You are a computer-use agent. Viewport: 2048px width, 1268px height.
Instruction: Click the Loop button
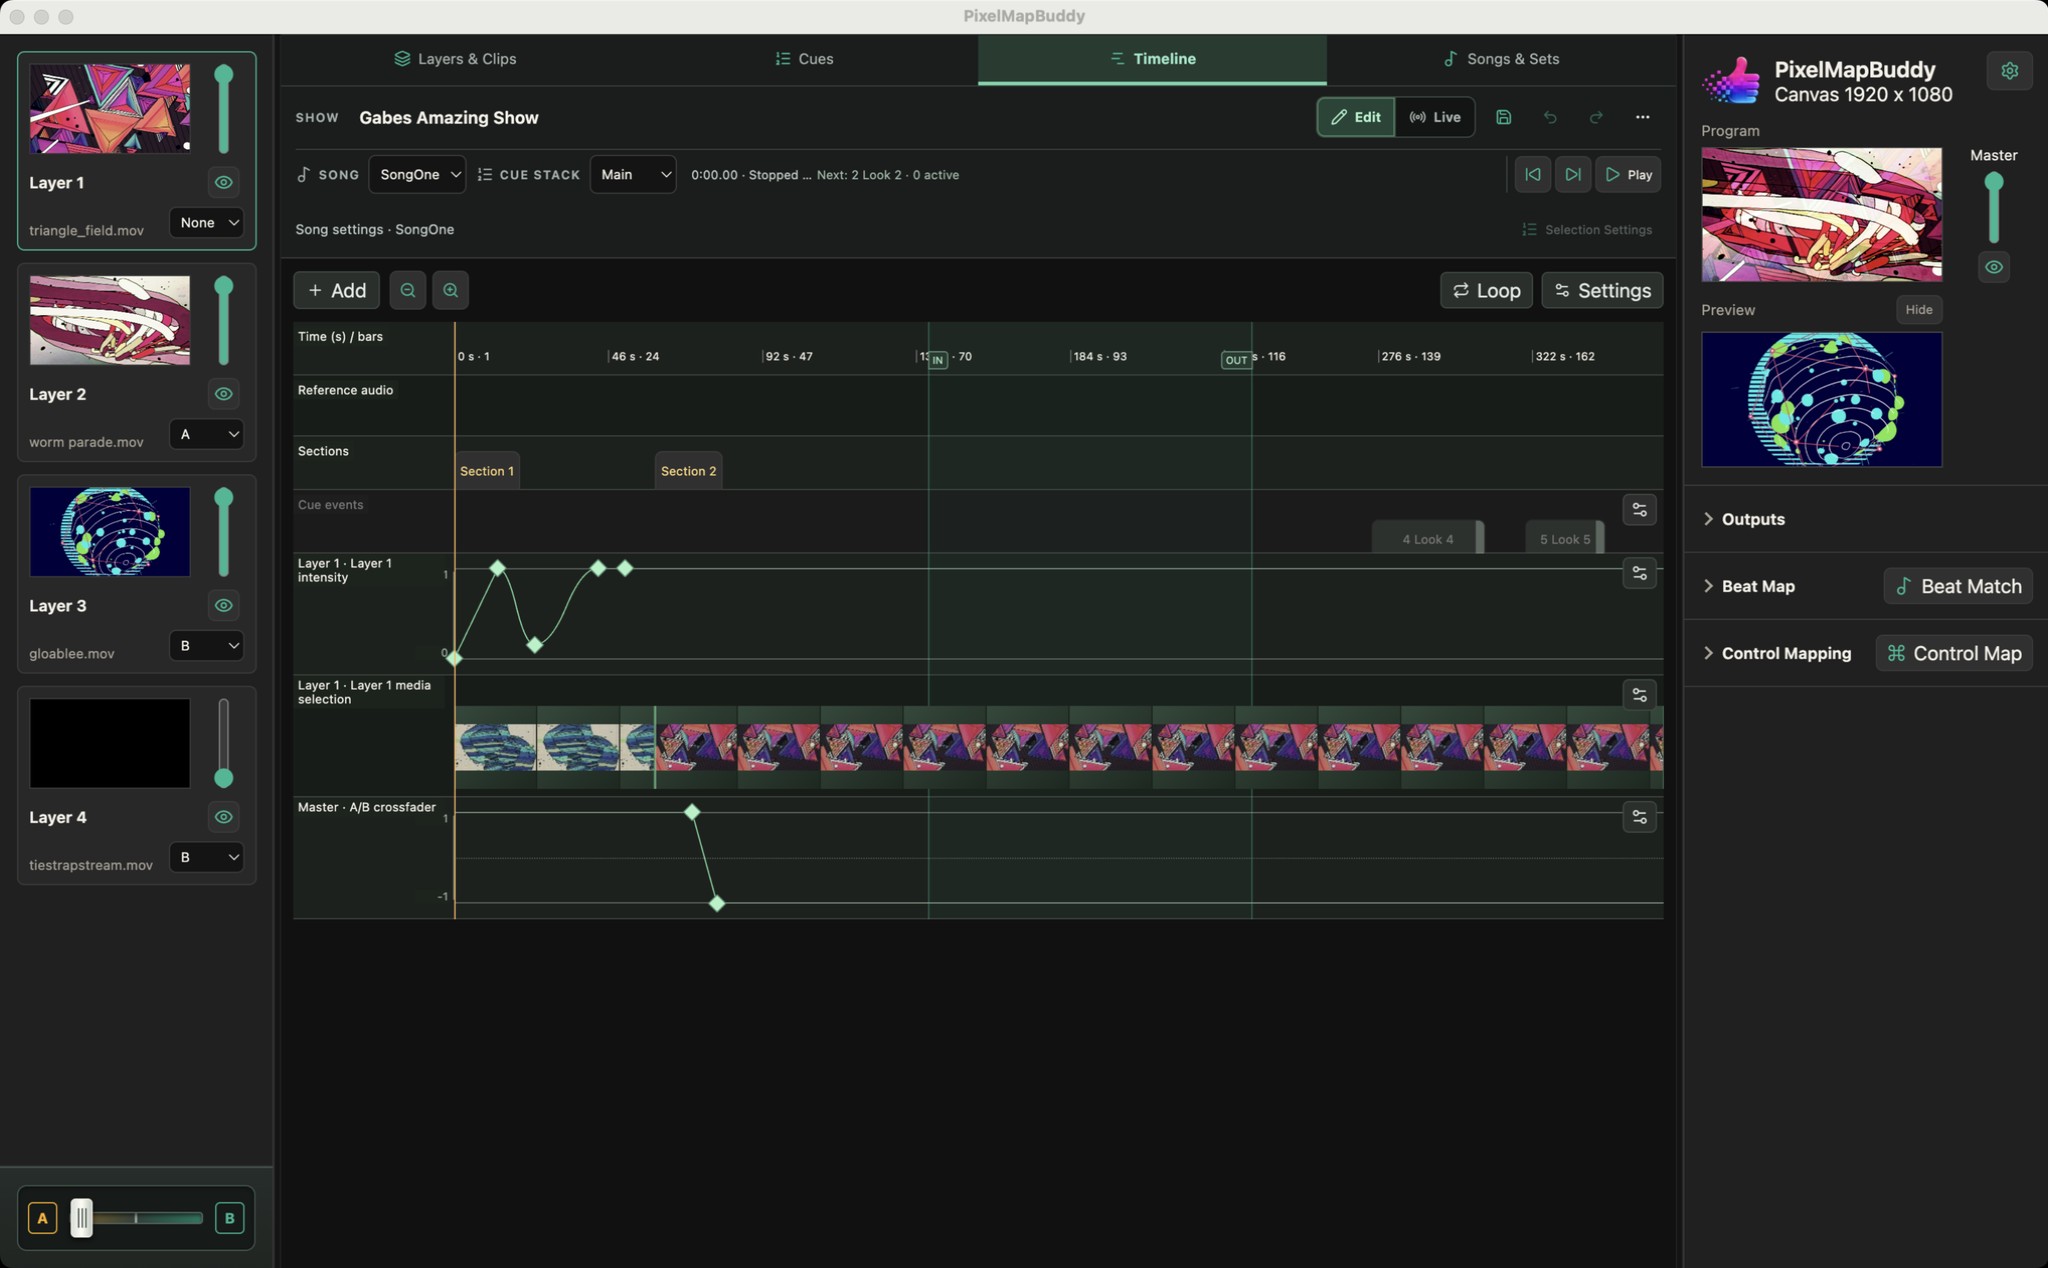(1486, 290)
